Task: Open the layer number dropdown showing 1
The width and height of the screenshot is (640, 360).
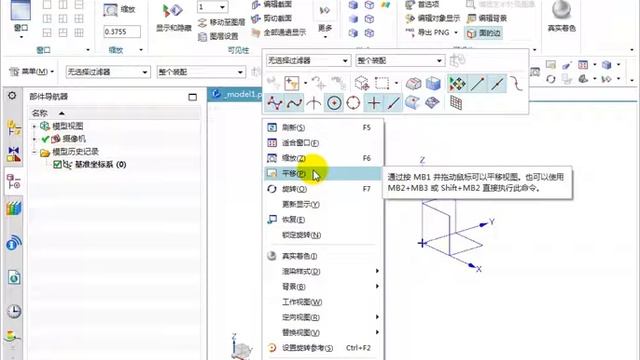Action: [222, 7]
